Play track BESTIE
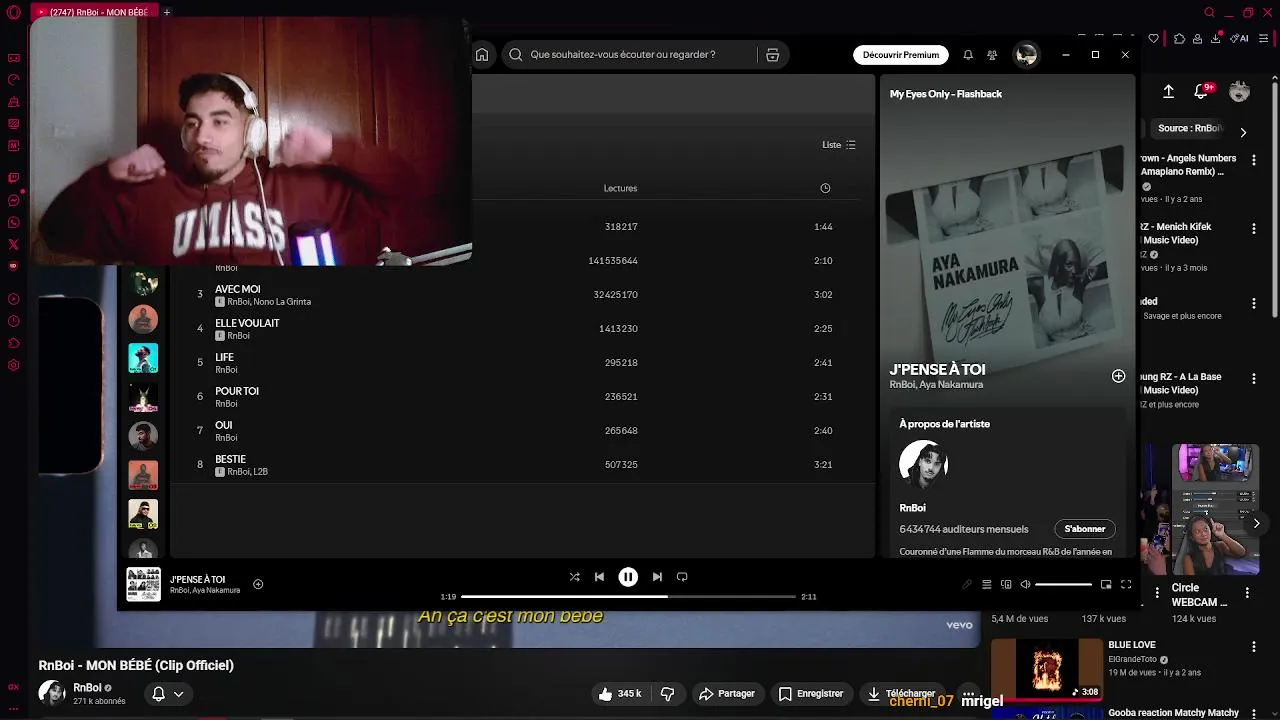This screenshot has width=1280, height=720. (x=230, y=459)
